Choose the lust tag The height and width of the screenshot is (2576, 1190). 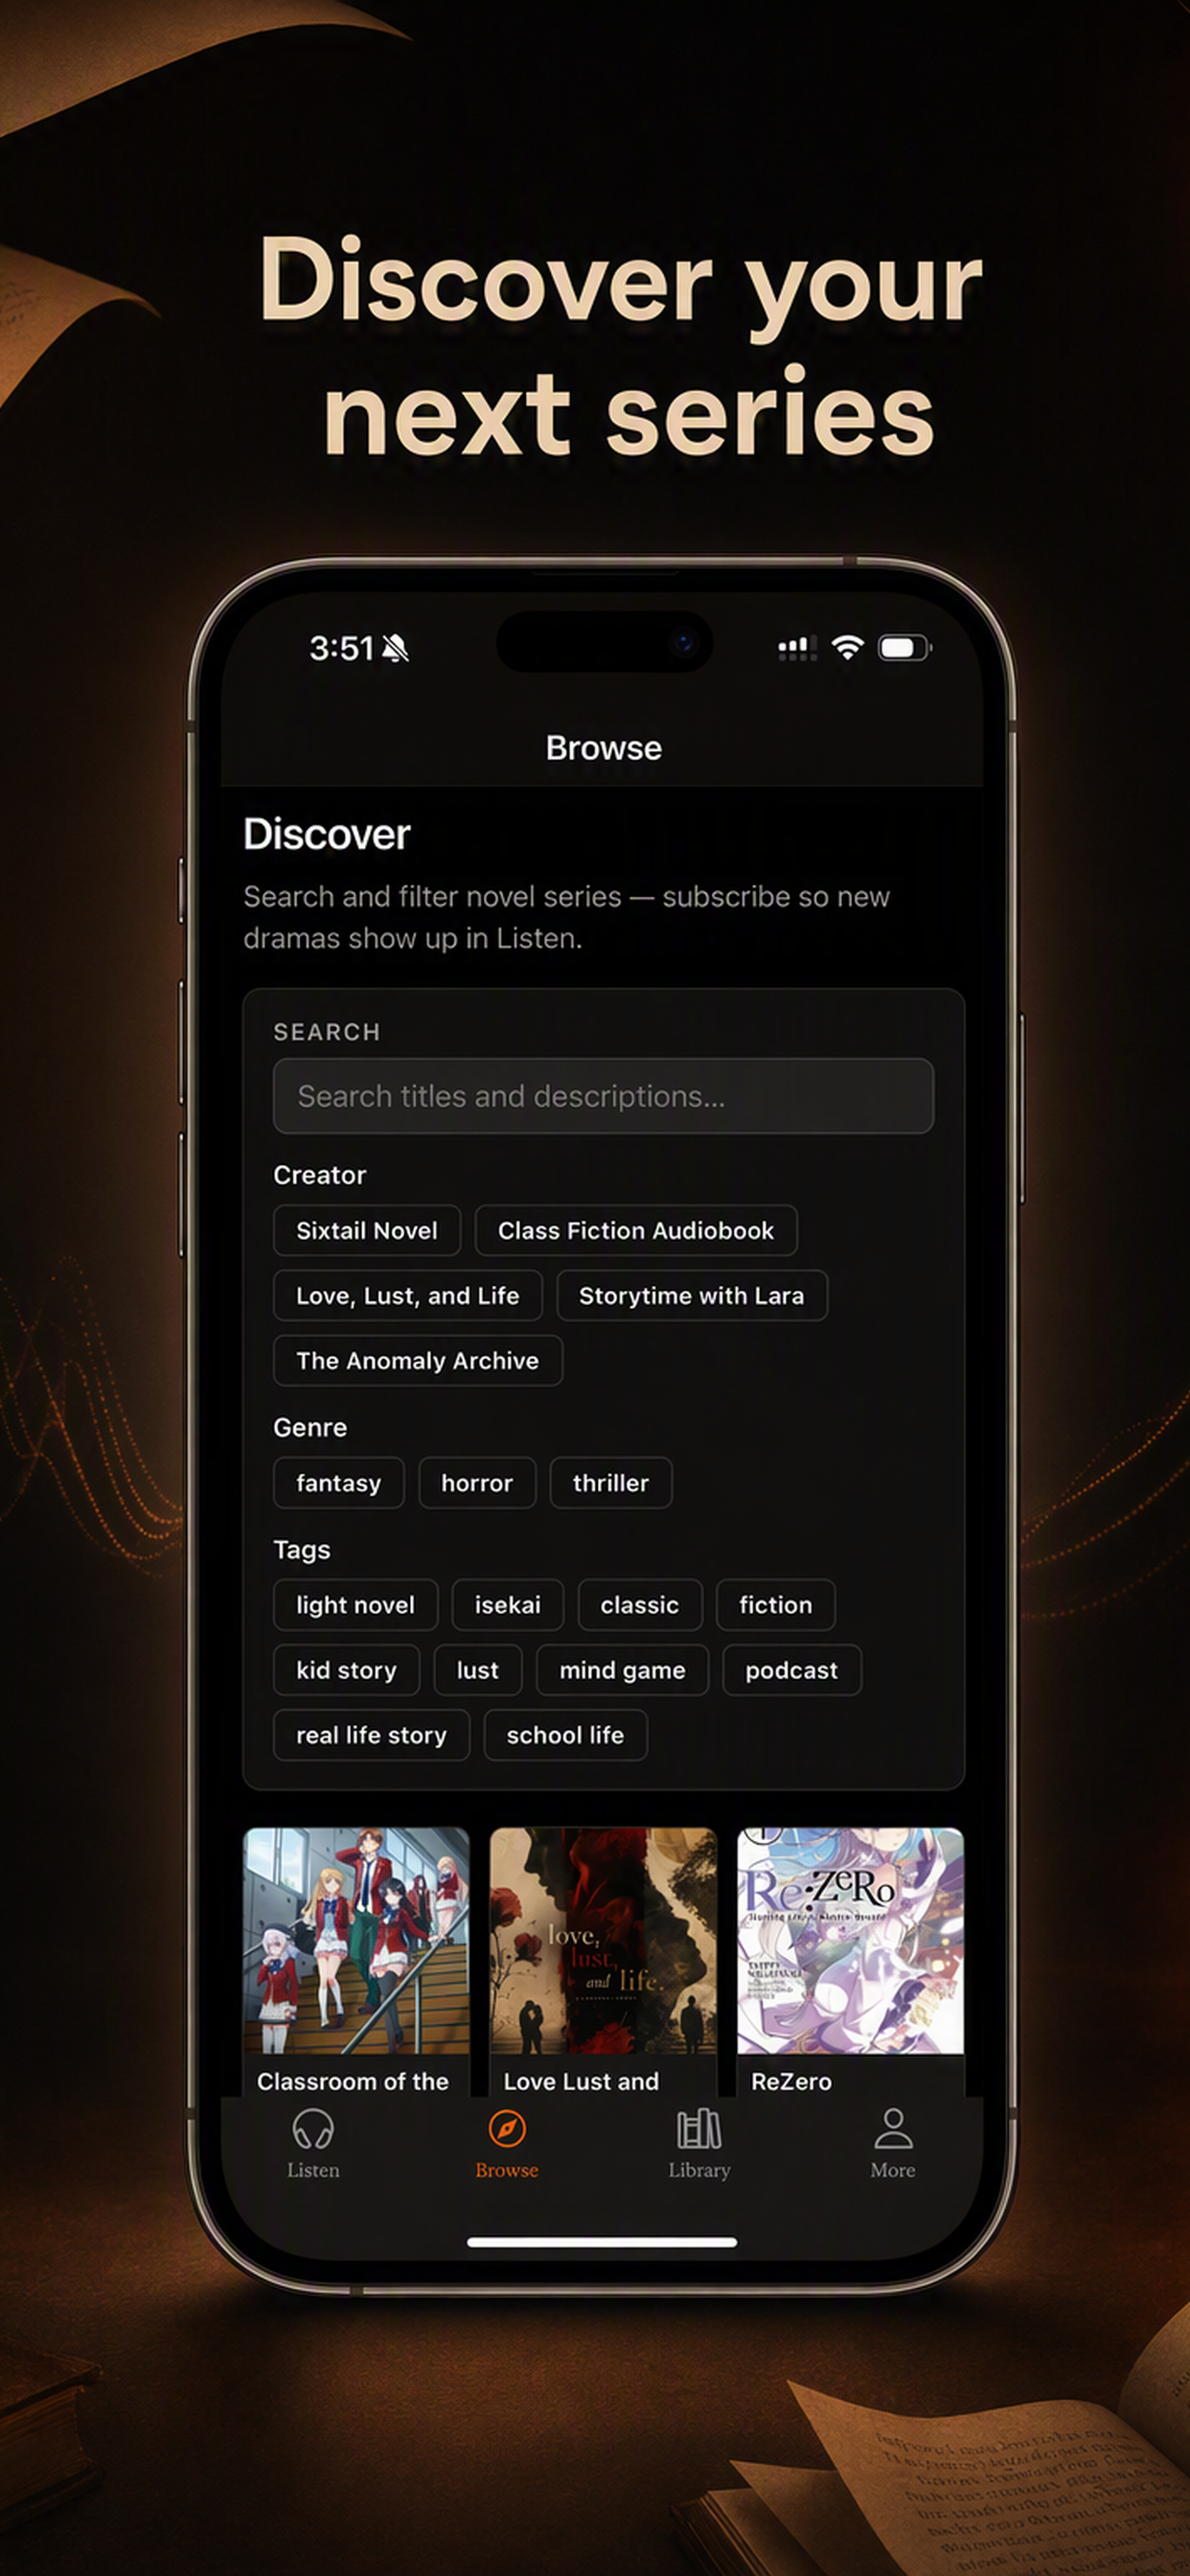click(478, 1669)
